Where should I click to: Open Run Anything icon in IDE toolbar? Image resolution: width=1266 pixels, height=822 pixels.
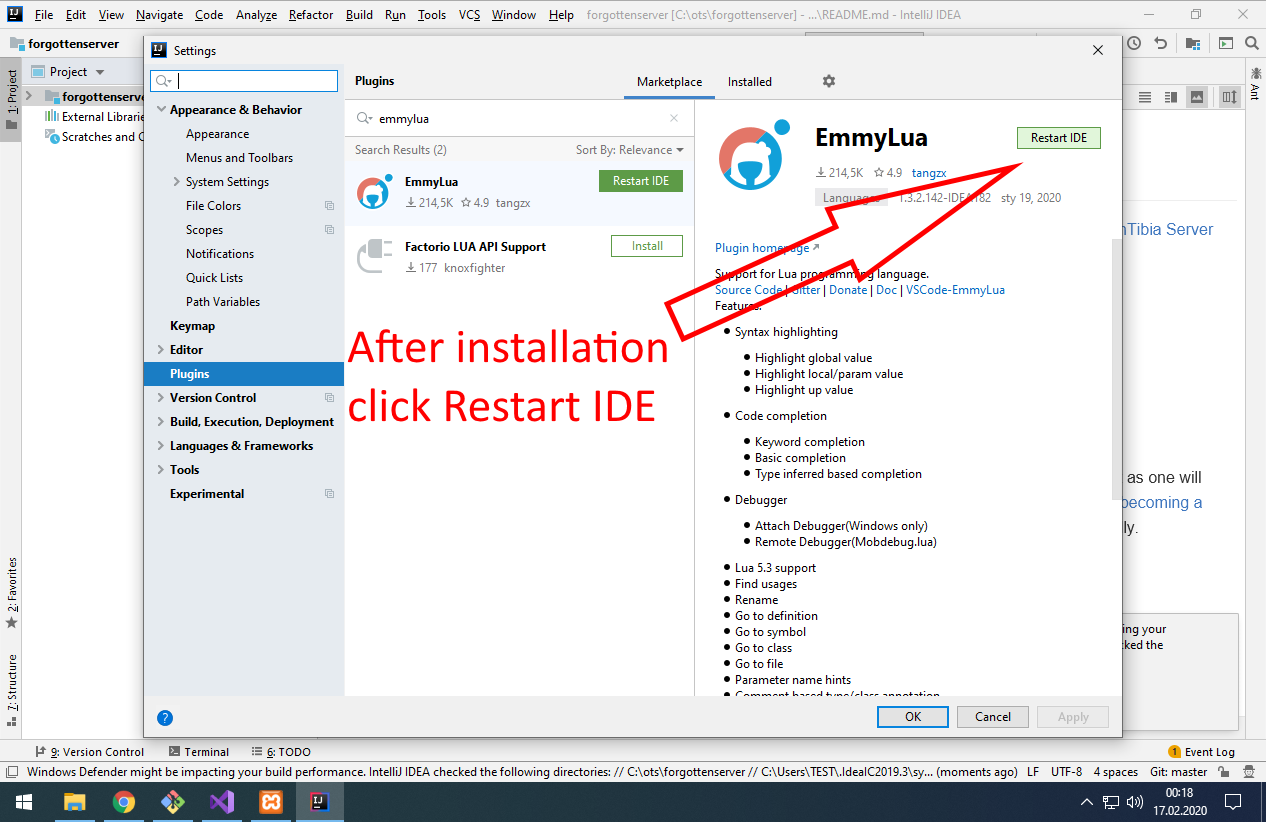click(x=1224, y=43)
